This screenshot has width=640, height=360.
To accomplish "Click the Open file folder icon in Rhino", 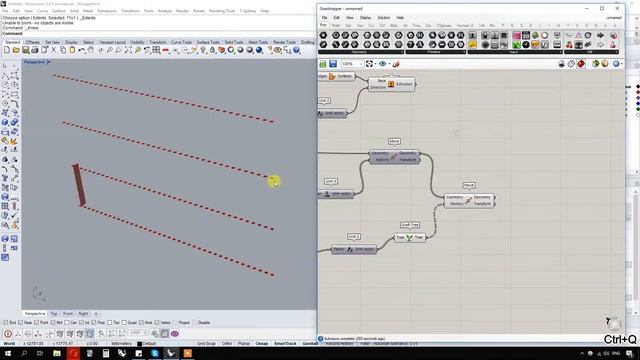I will pyautogui.click(x=16, y=50).
